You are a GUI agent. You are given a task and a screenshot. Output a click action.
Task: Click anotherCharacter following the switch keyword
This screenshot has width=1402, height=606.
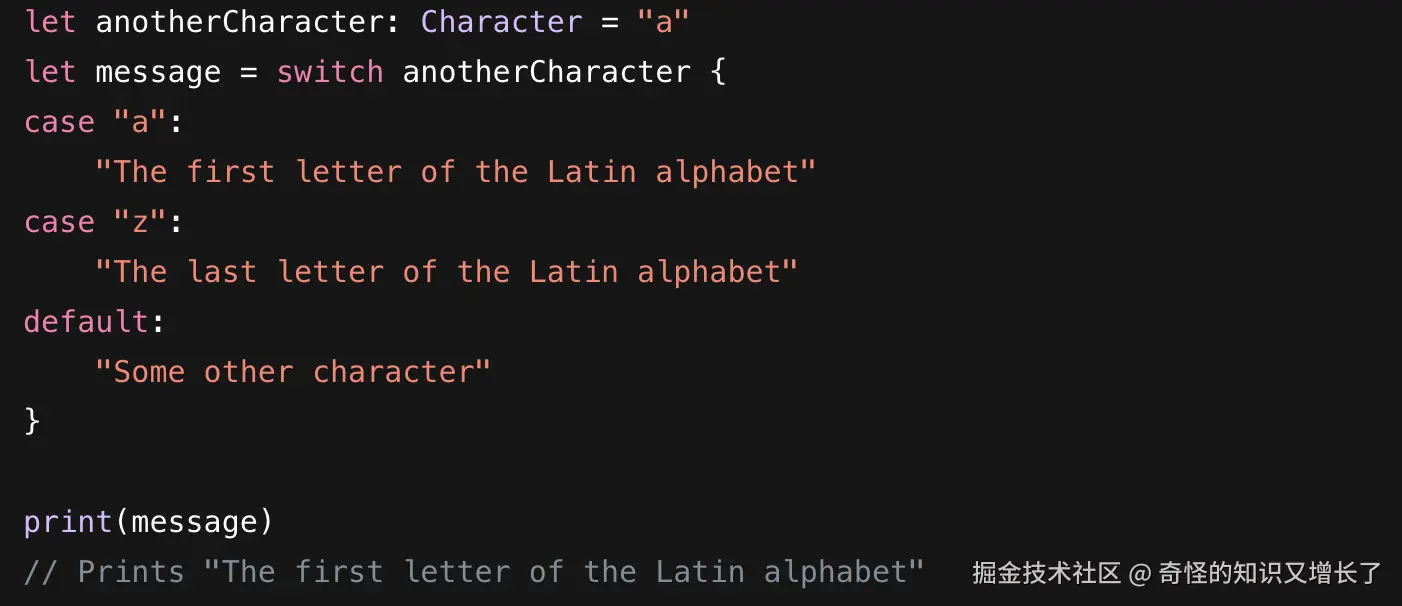tap(546, 72)
